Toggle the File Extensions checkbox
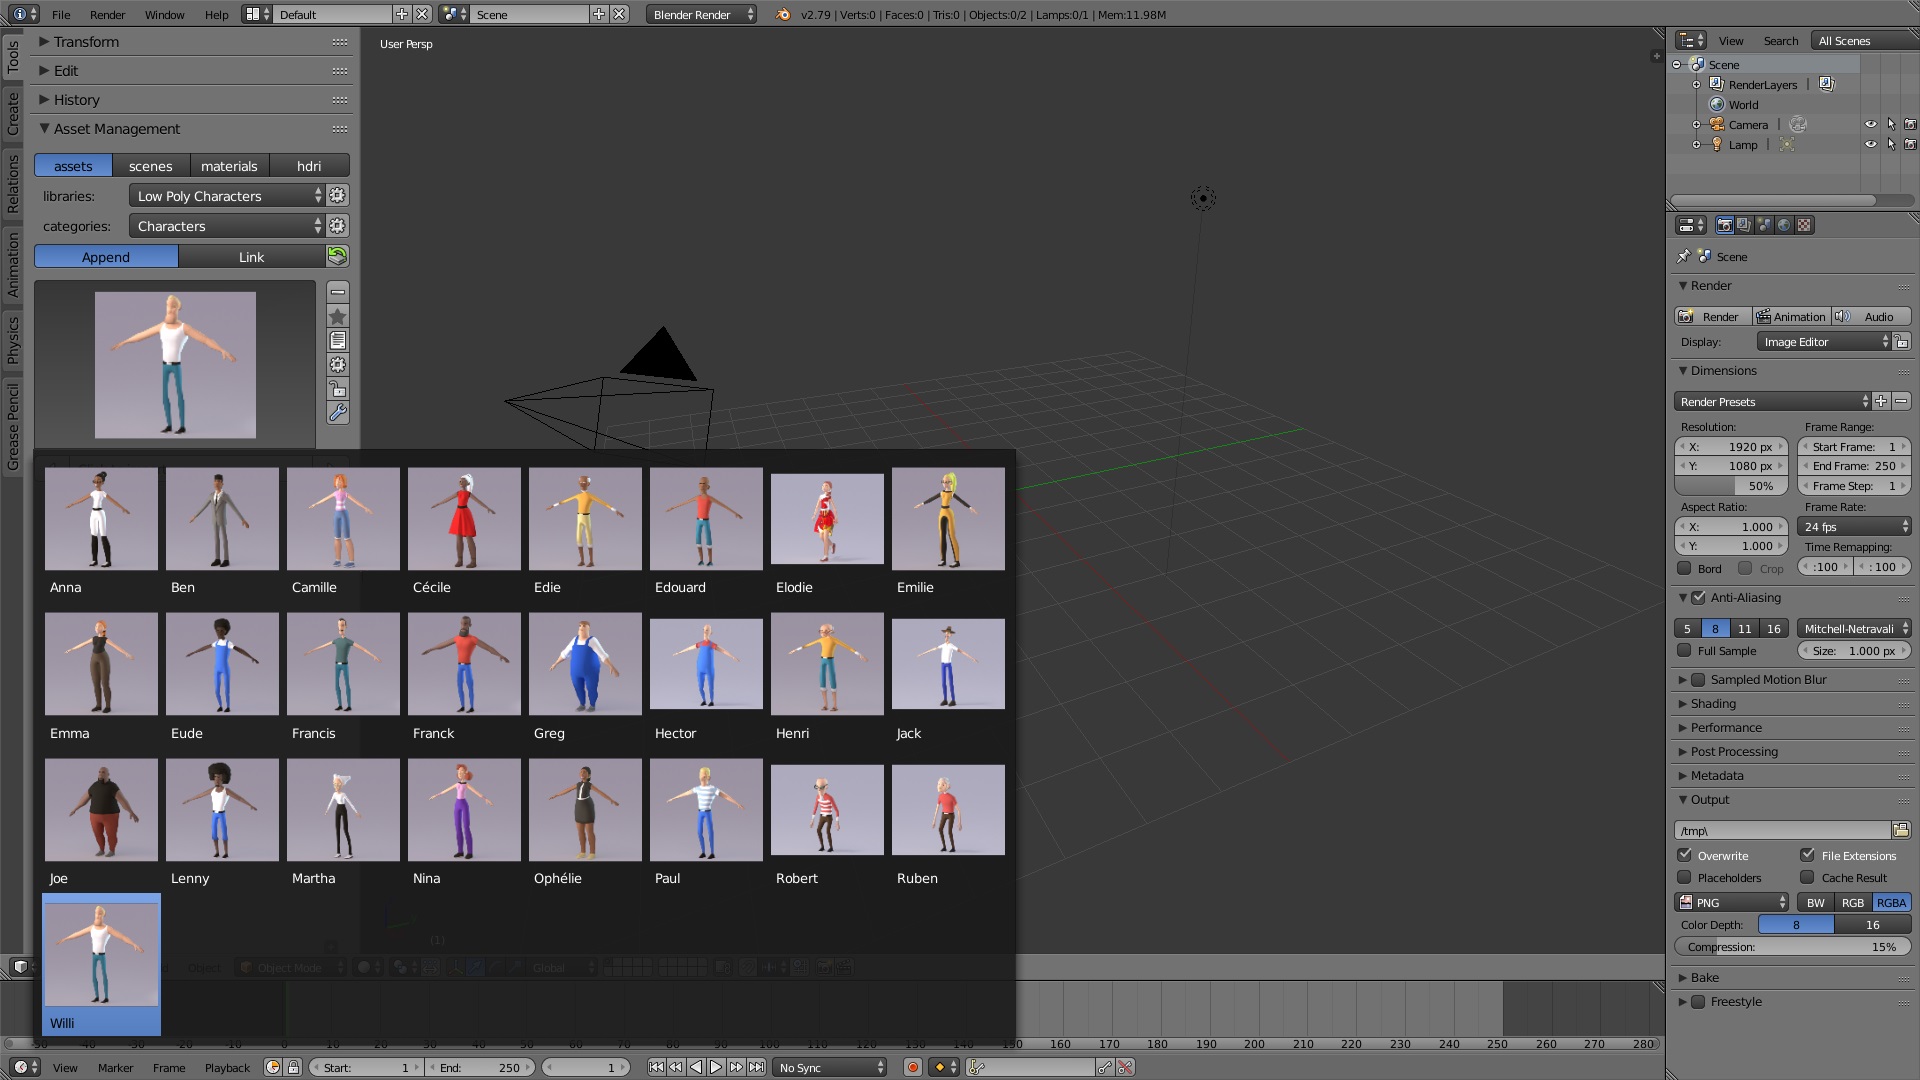This screenshot has width=1920, height=1080. tap(1808, 855)
